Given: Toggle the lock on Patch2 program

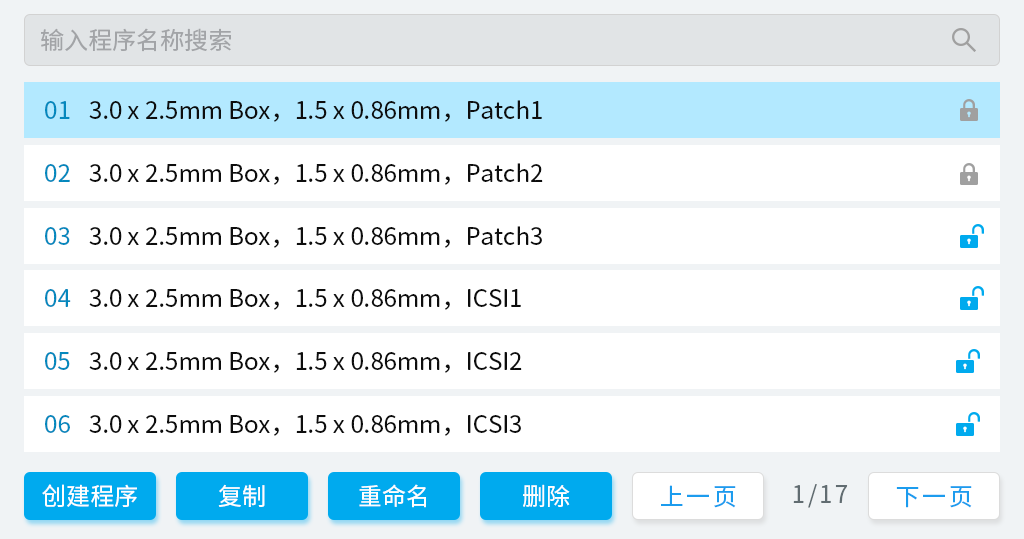Looking at the screenshot, I should click(968, 174).
